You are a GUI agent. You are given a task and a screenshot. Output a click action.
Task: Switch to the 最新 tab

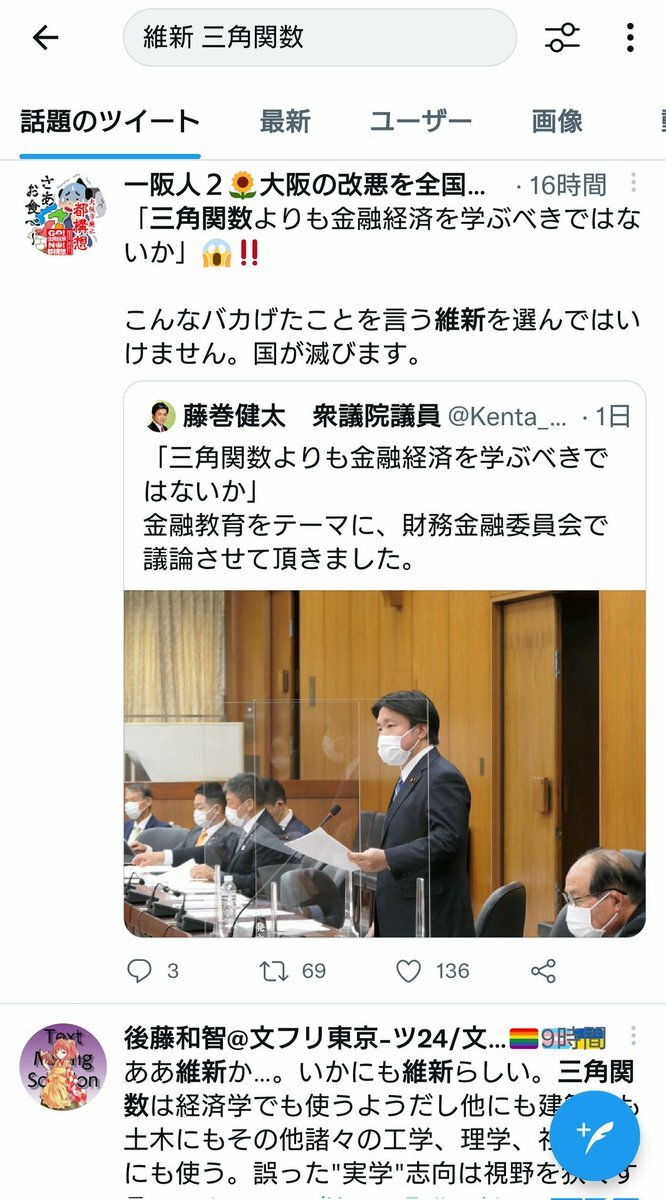click(285, 122)
